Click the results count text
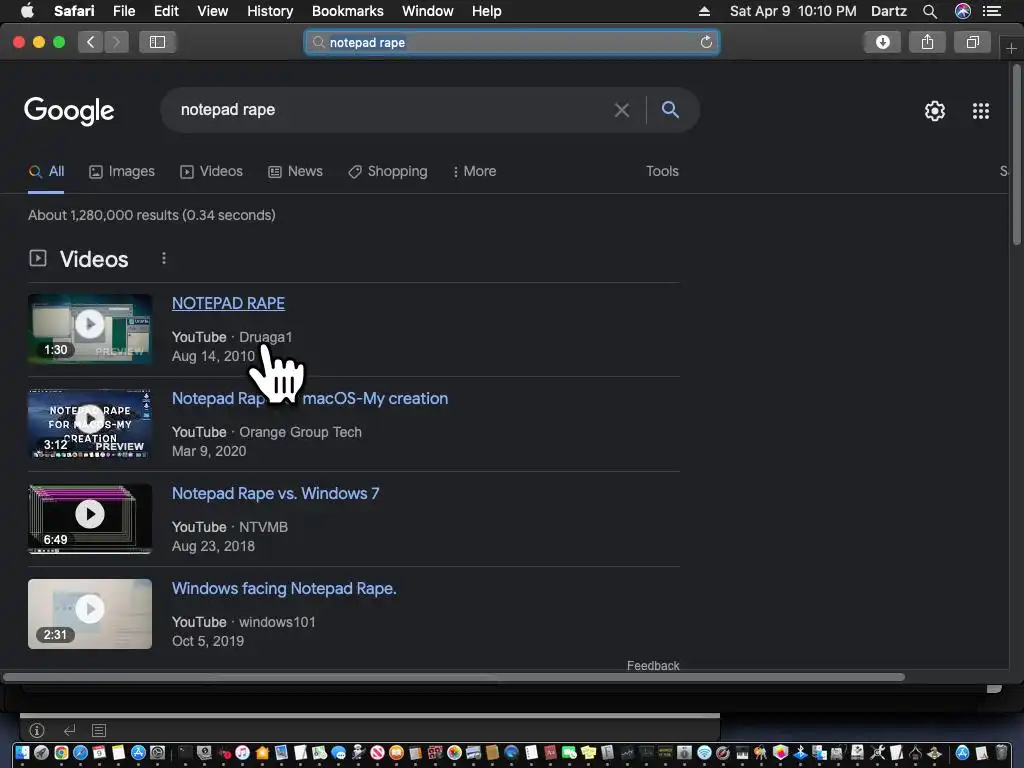The height and width of the screenshot is (768, 1024). tap(152, 215)
